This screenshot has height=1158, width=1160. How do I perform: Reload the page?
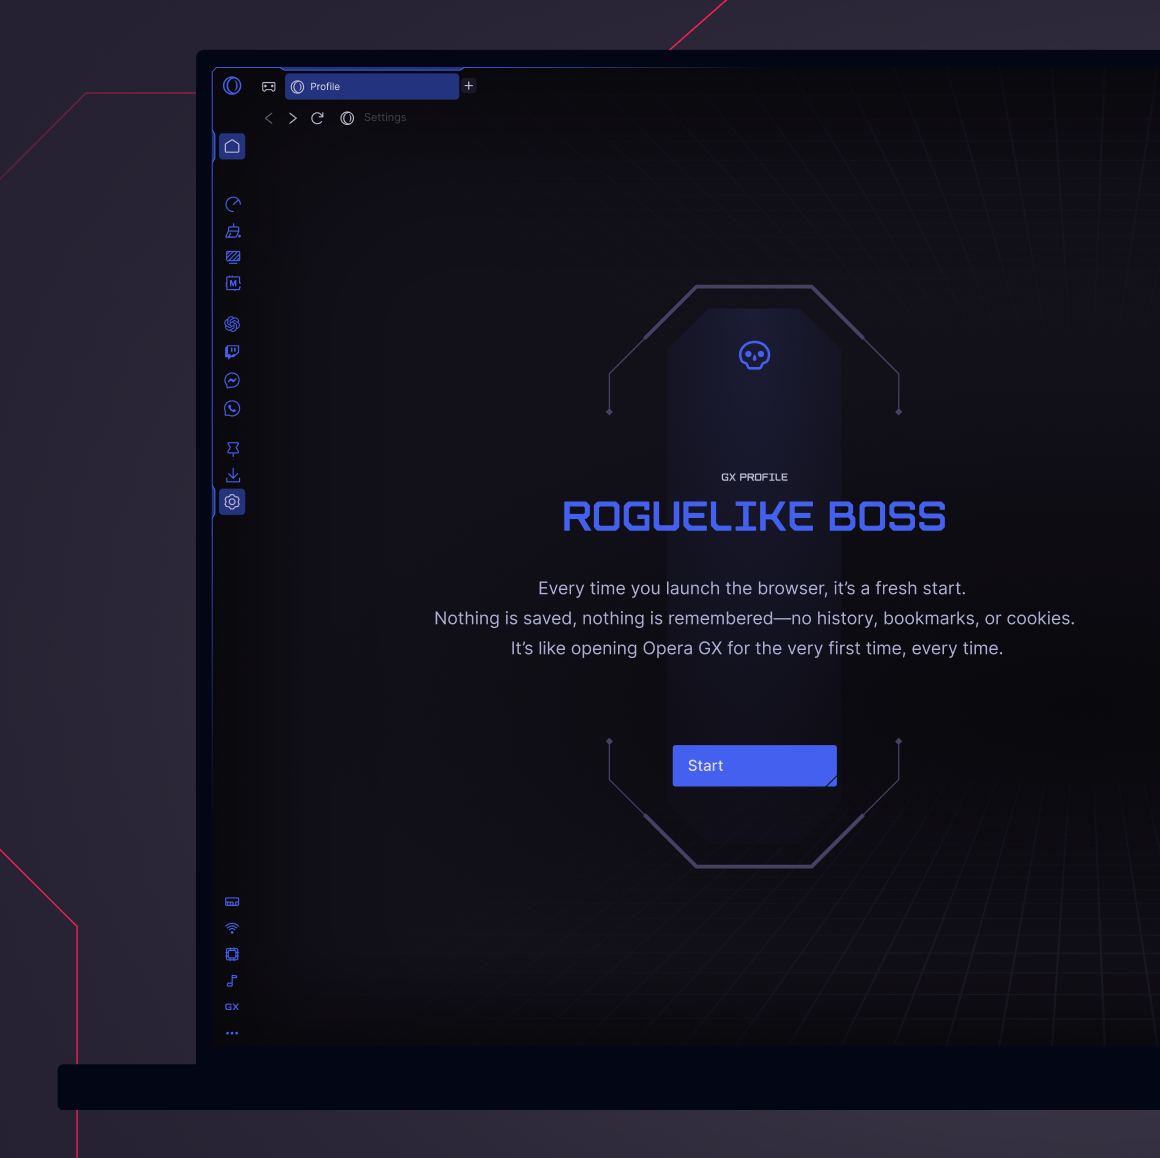click(x=317, y=118)
